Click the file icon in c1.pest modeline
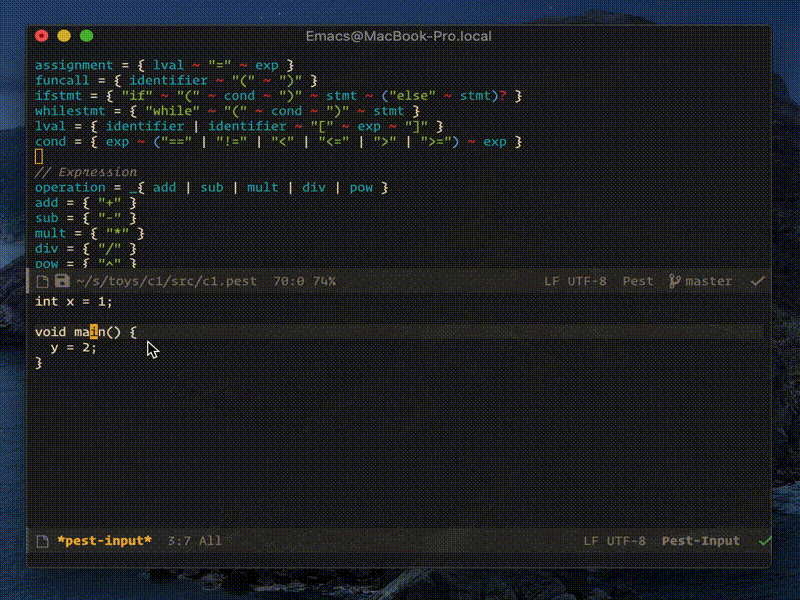This screenshot has width=800, height=600. tap(42, 281)
